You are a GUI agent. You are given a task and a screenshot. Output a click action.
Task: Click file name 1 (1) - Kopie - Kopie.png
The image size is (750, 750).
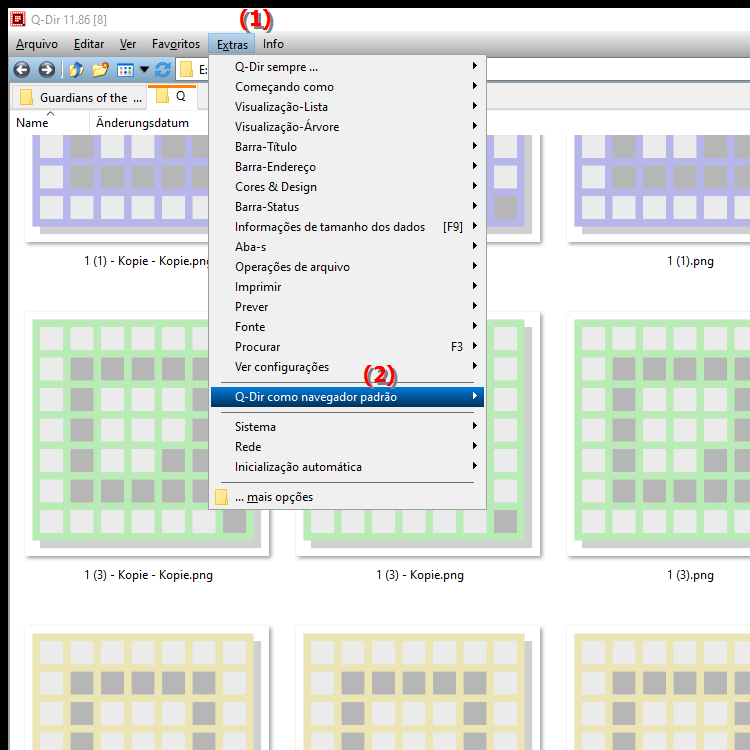(146, 261)
